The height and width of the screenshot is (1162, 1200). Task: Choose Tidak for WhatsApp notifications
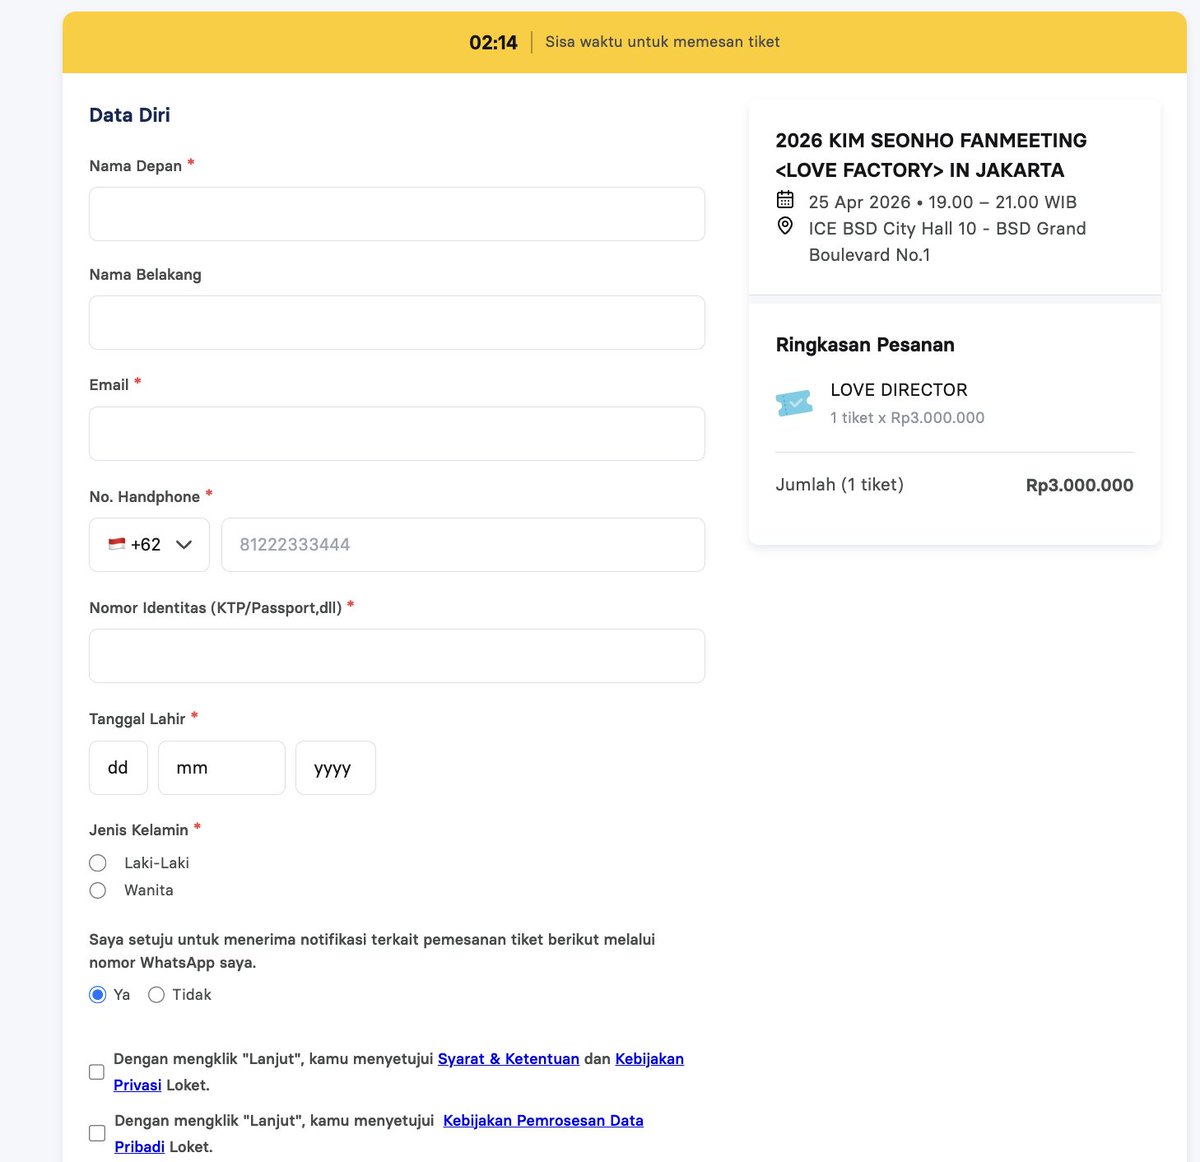156,995
